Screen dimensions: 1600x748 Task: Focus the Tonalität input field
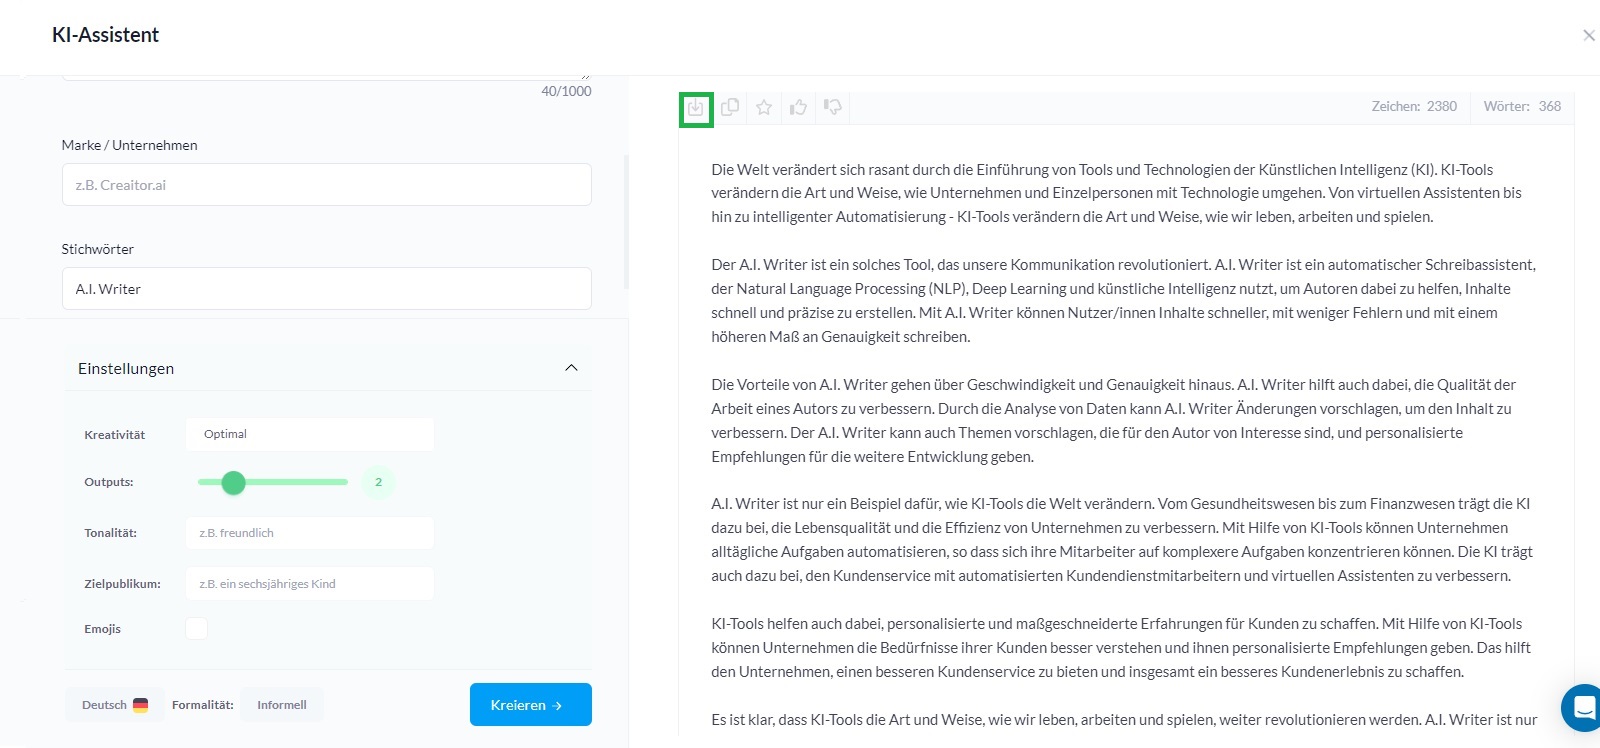[310, 533]
